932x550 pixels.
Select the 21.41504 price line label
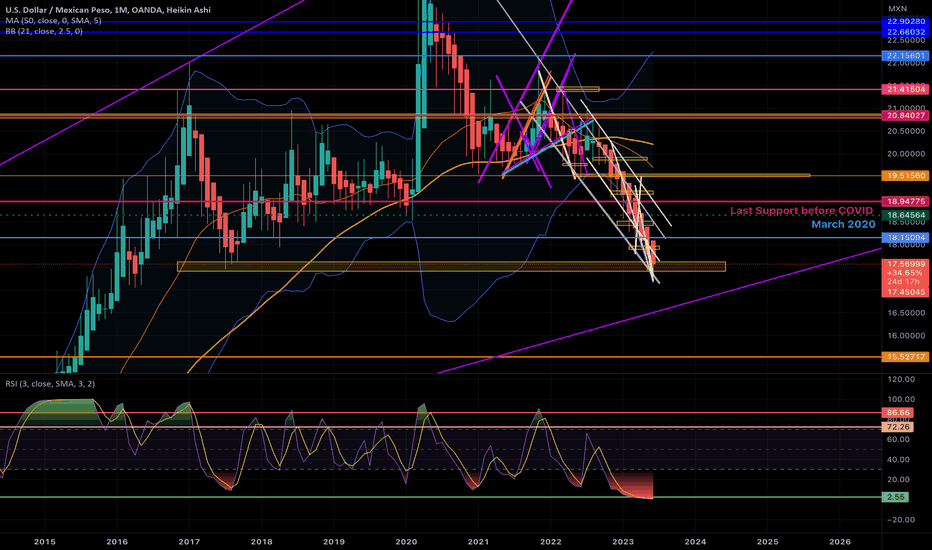click(x=906, y=89)
